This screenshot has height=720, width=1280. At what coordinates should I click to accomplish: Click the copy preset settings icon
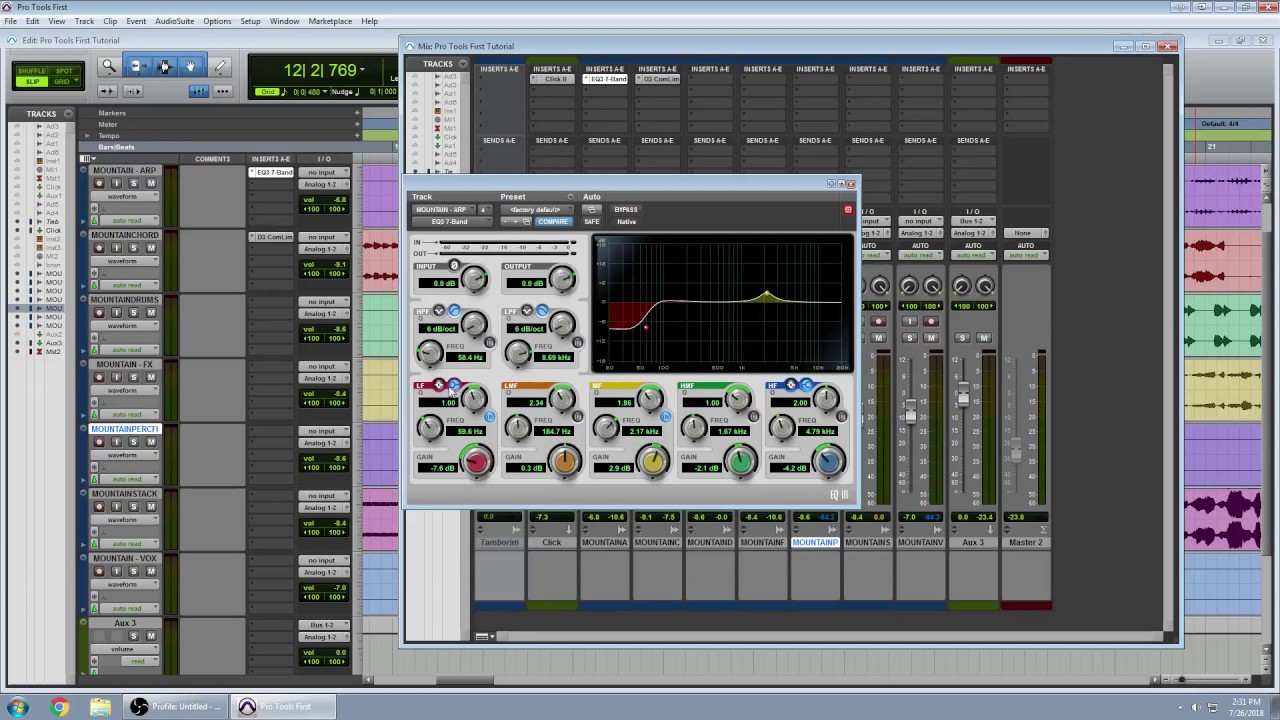[526, 221]
